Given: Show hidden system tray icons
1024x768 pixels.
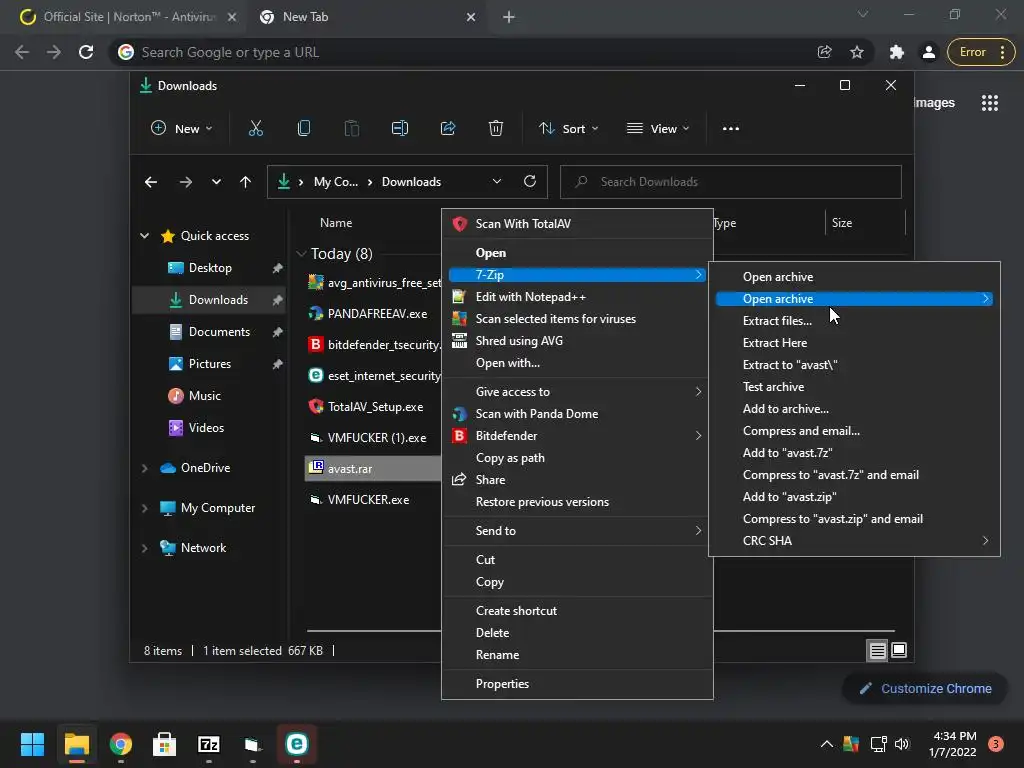Looking at the screenshot, I should click(x=826, y=744).
